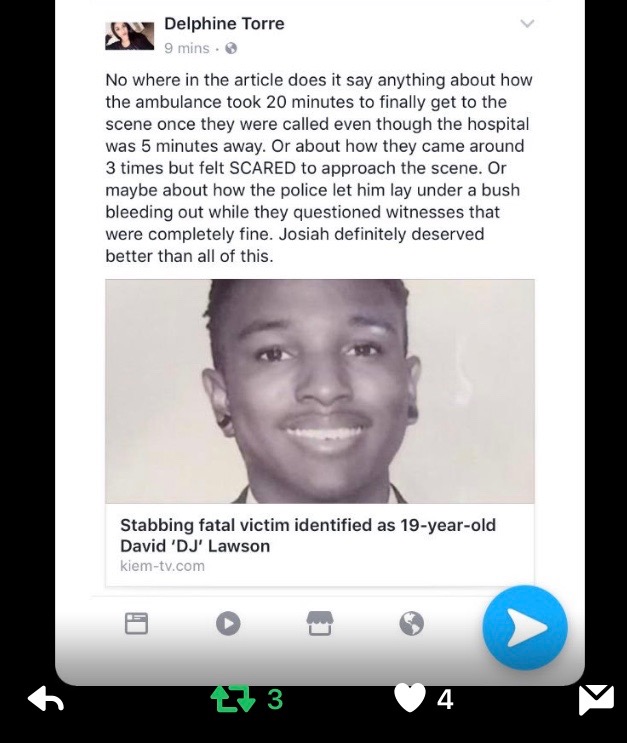Open the News Feed tab icon
Viewport: 627px width, 743px height.
tap(136, 624)
